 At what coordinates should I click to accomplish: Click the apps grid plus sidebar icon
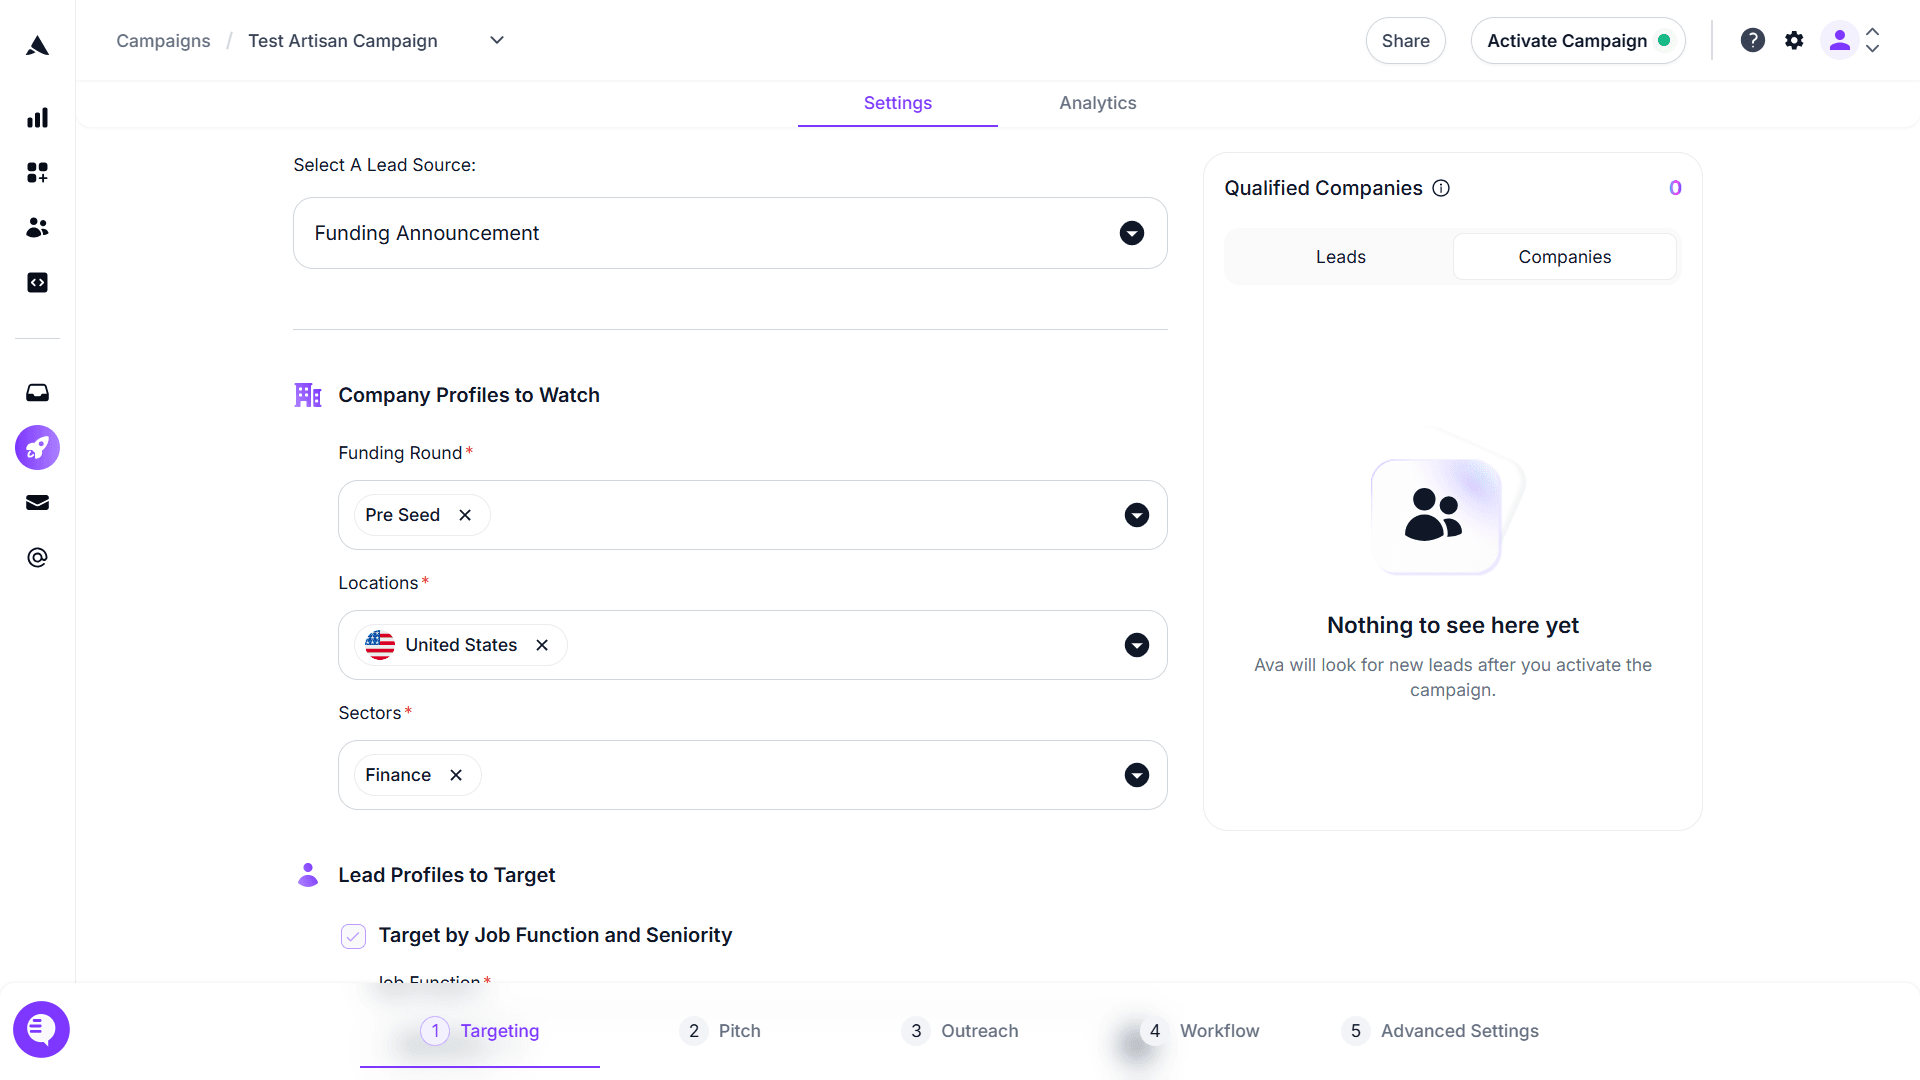[37, 173]
